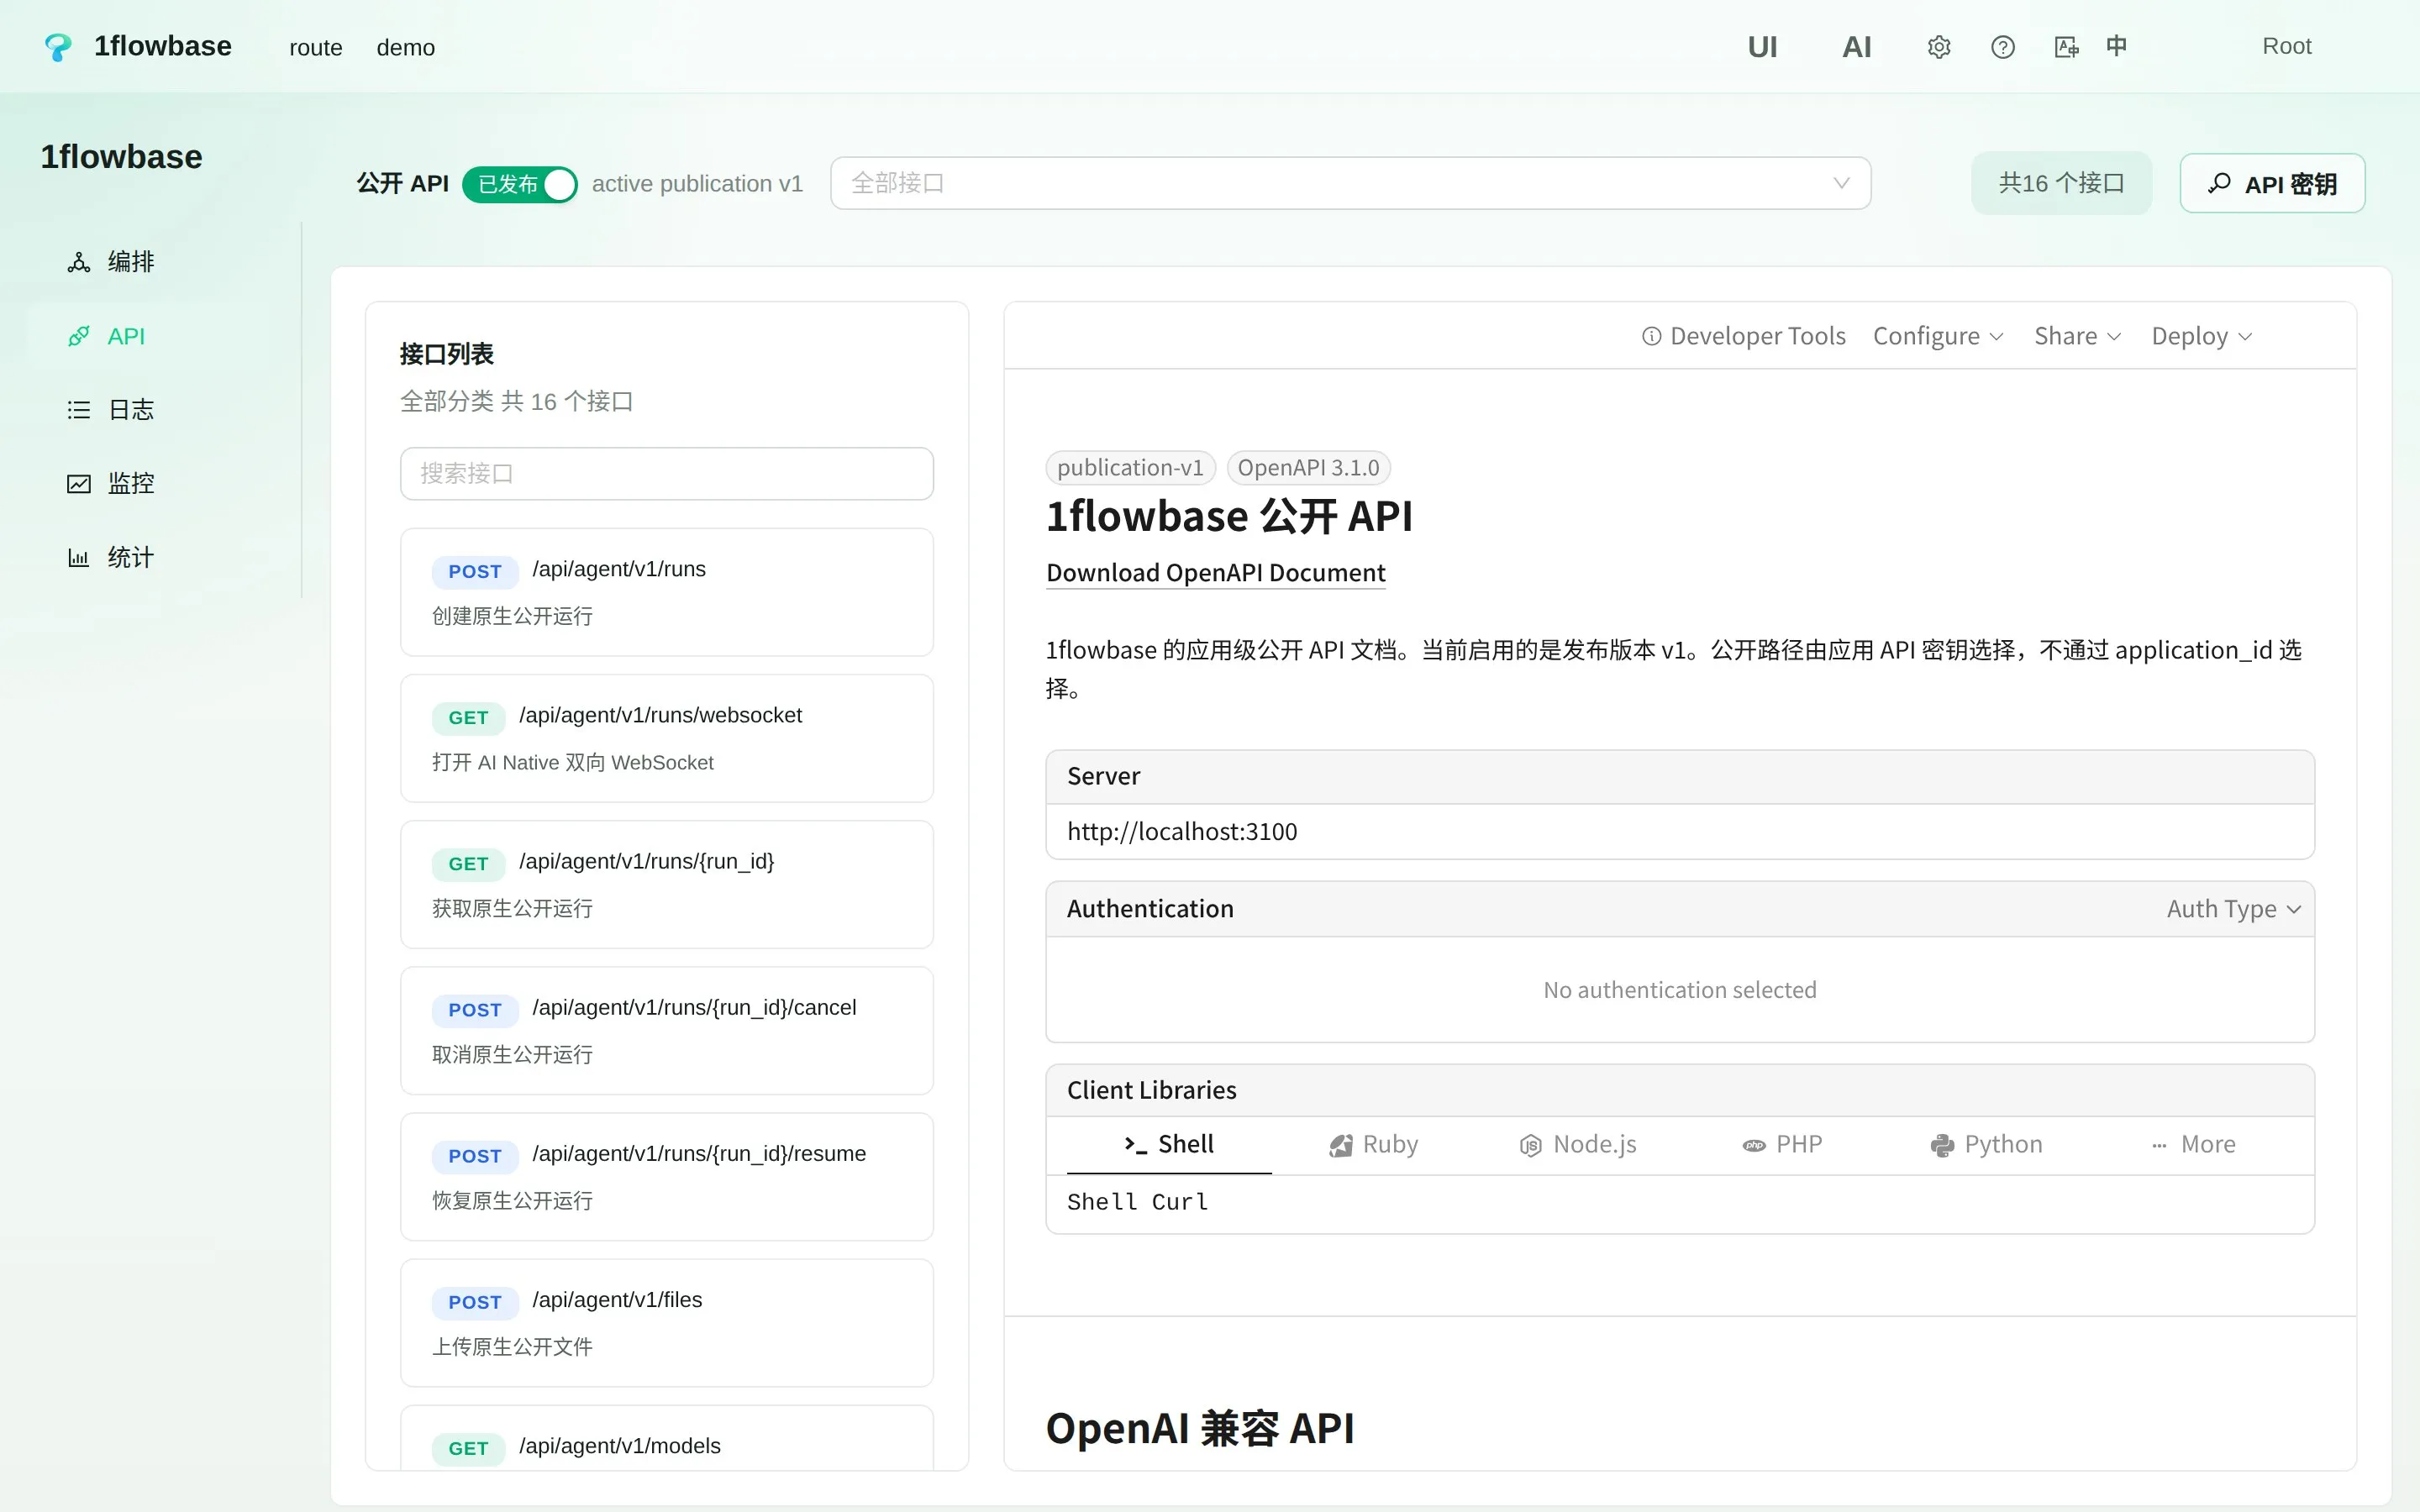This screenshot has width=2420, height=1512.
Task: Click the 共16 个接口 button
Action: pyautogui.click(x=2061, y=183)
